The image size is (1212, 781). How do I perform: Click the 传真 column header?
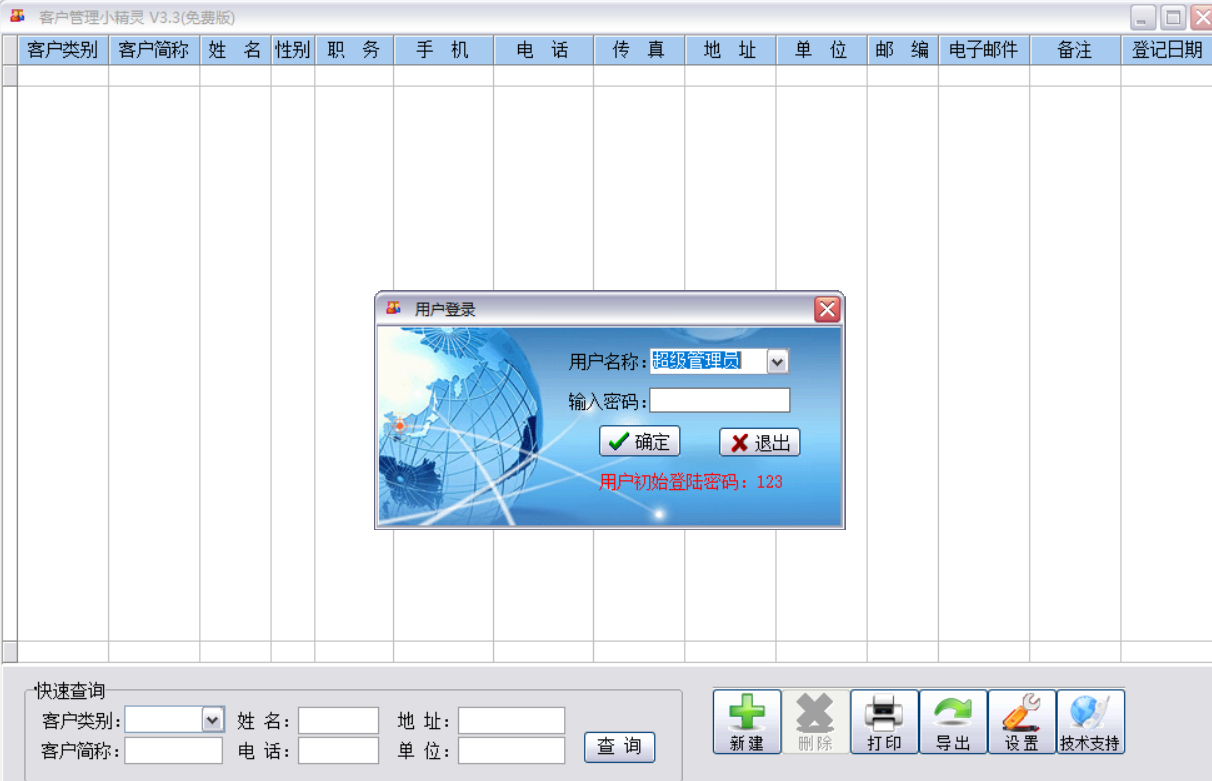click(x=639, y=50)
